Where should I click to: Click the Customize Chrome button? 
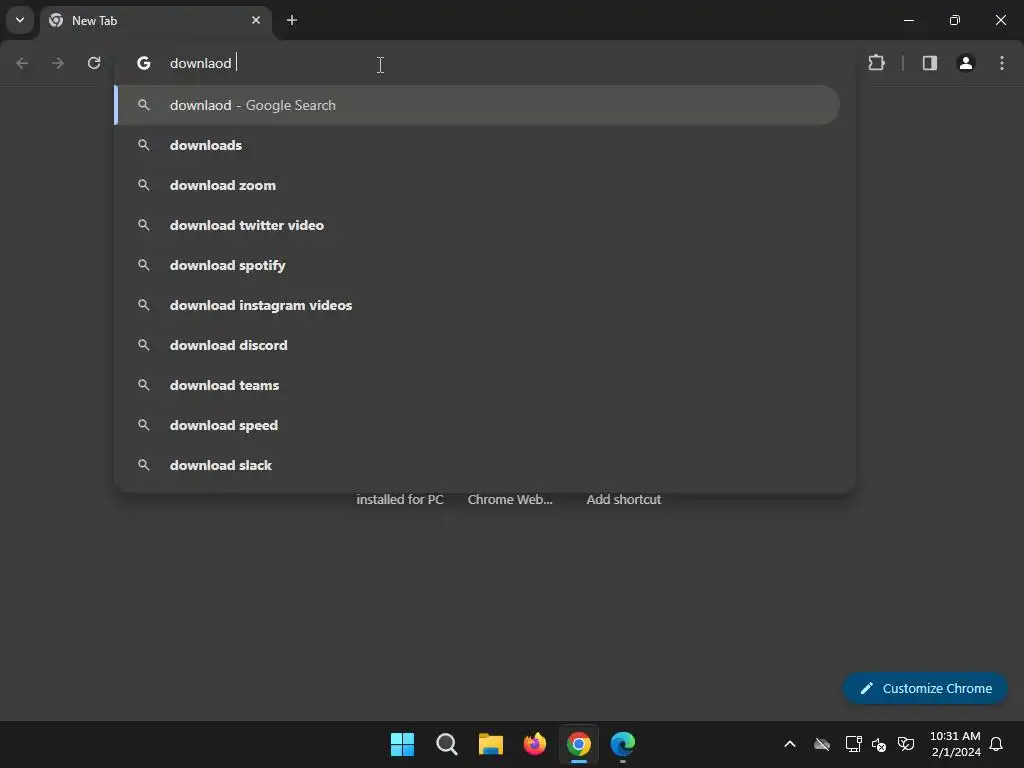tap(925, 688)
